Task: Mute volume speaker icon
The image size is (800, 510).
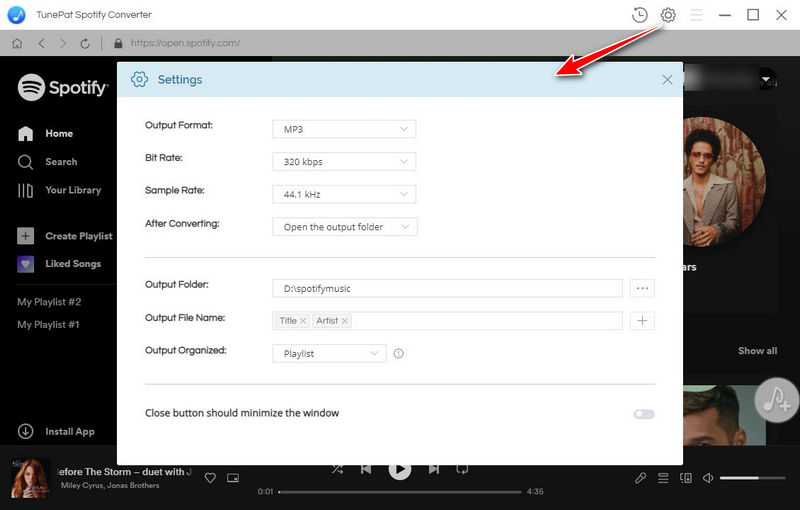Action: click(708, 478)
